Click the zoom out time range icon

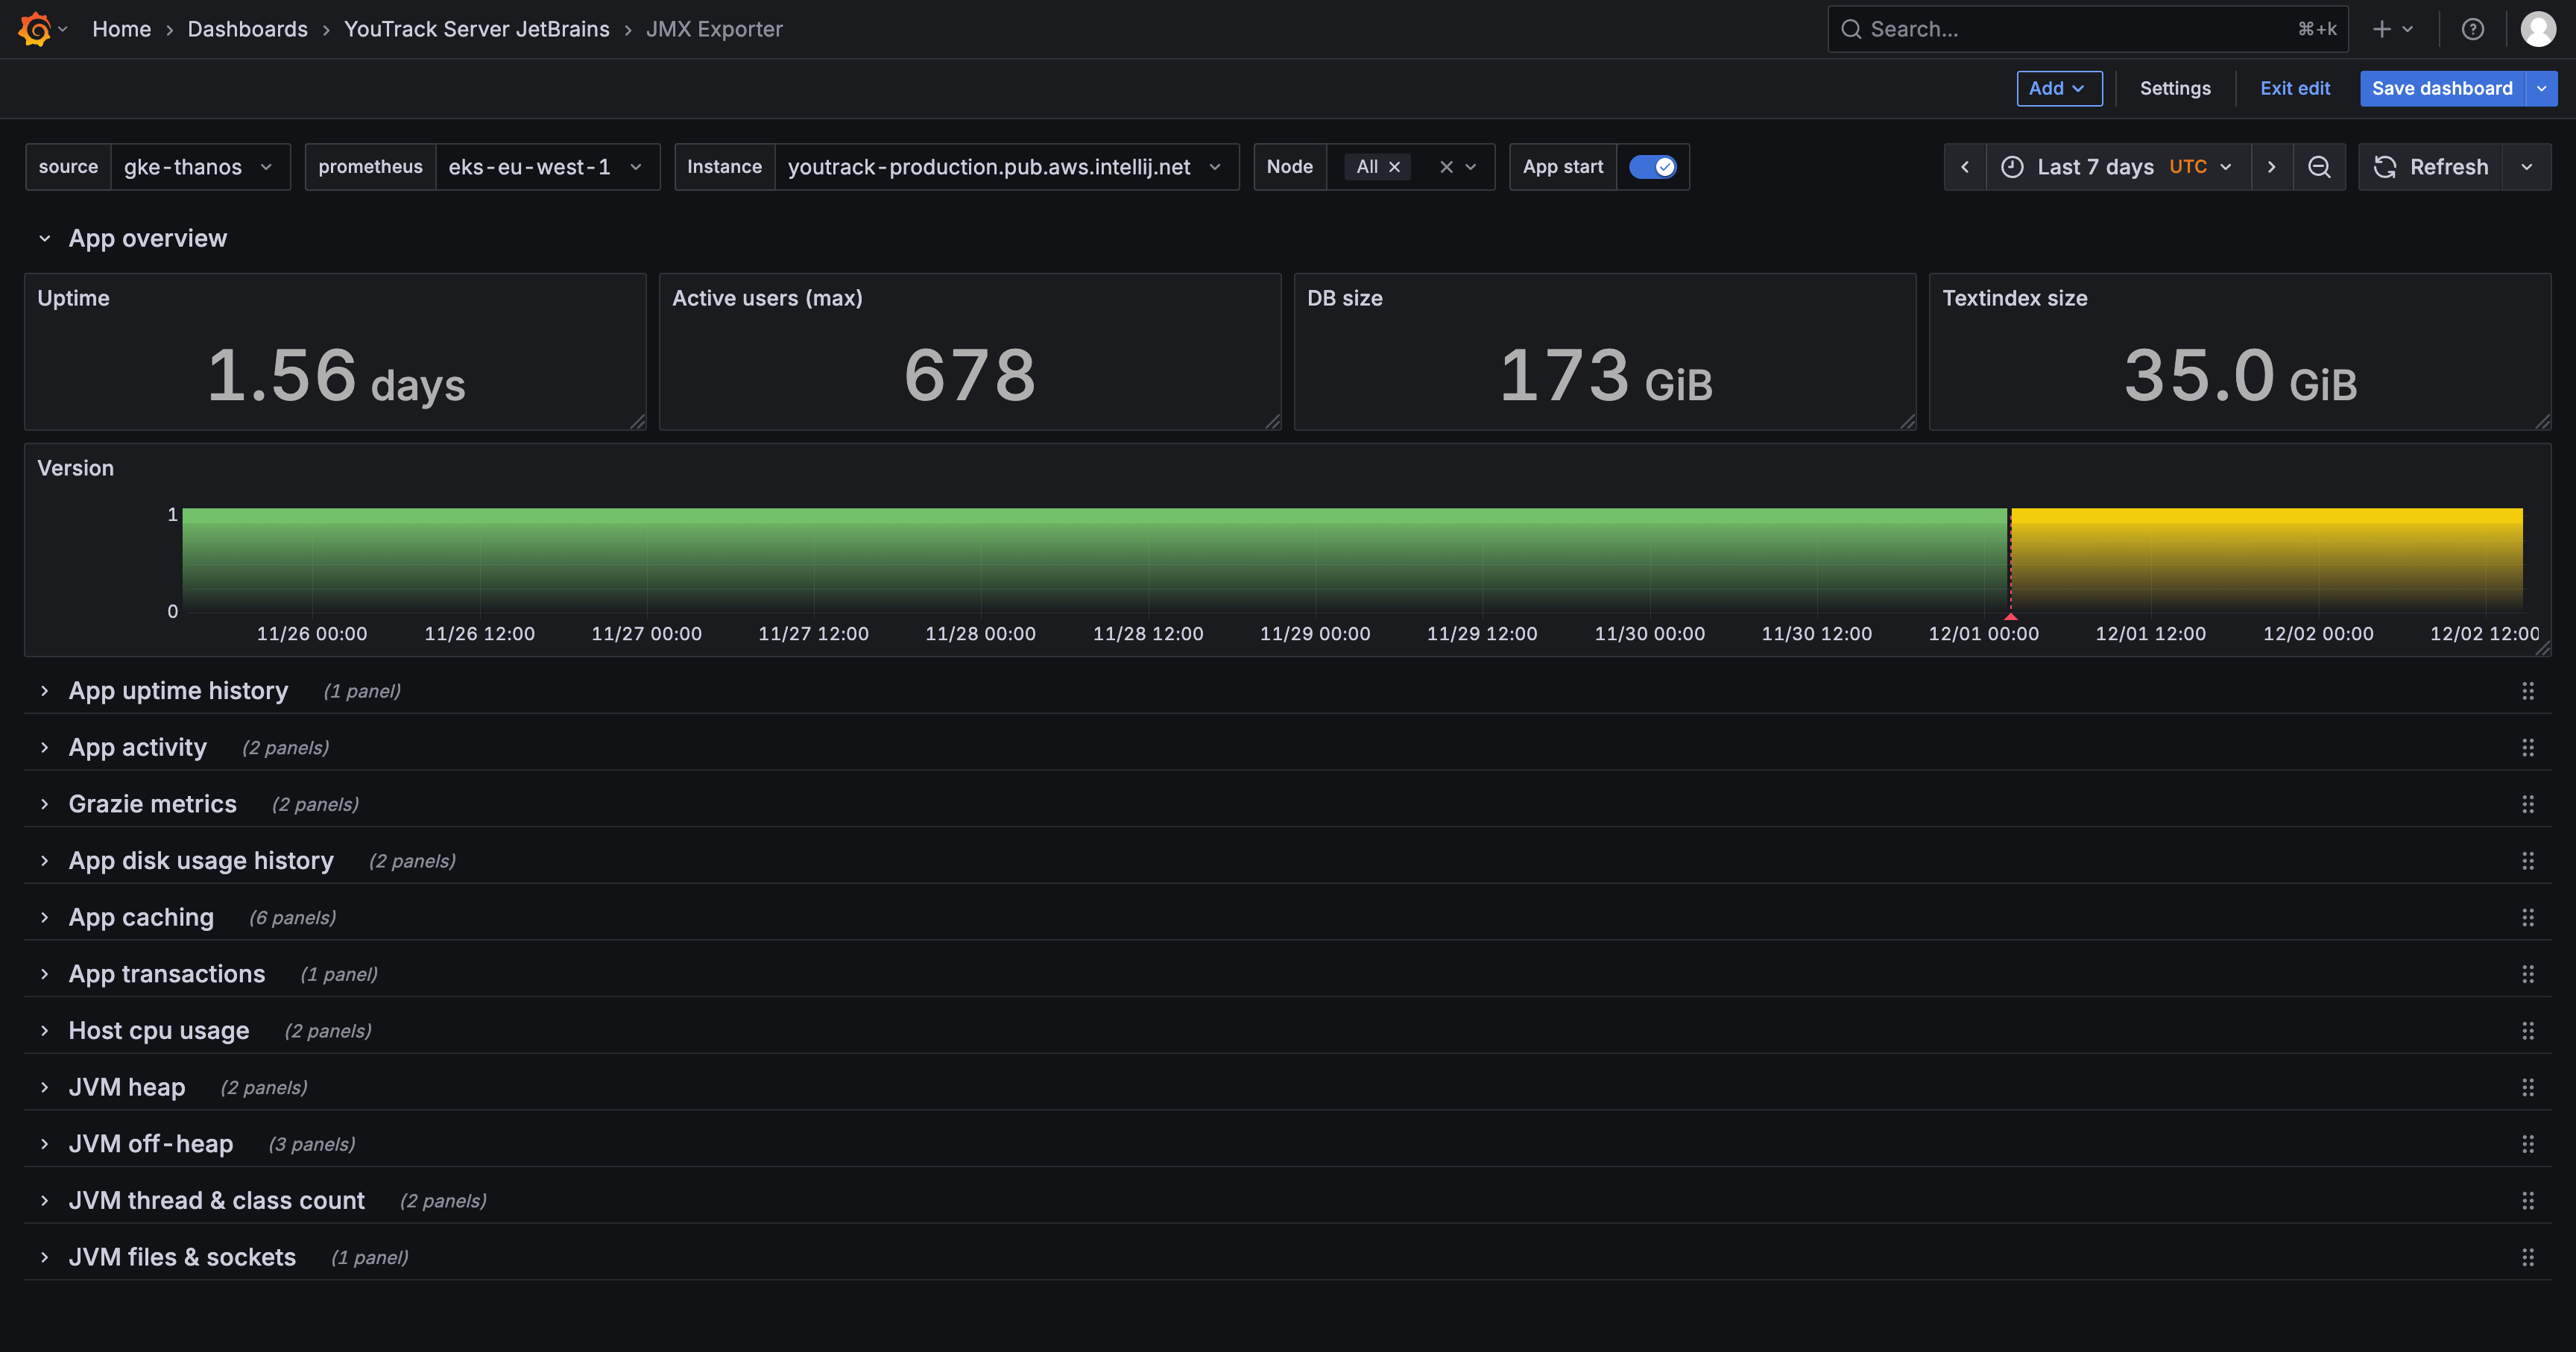[2319, 167]
